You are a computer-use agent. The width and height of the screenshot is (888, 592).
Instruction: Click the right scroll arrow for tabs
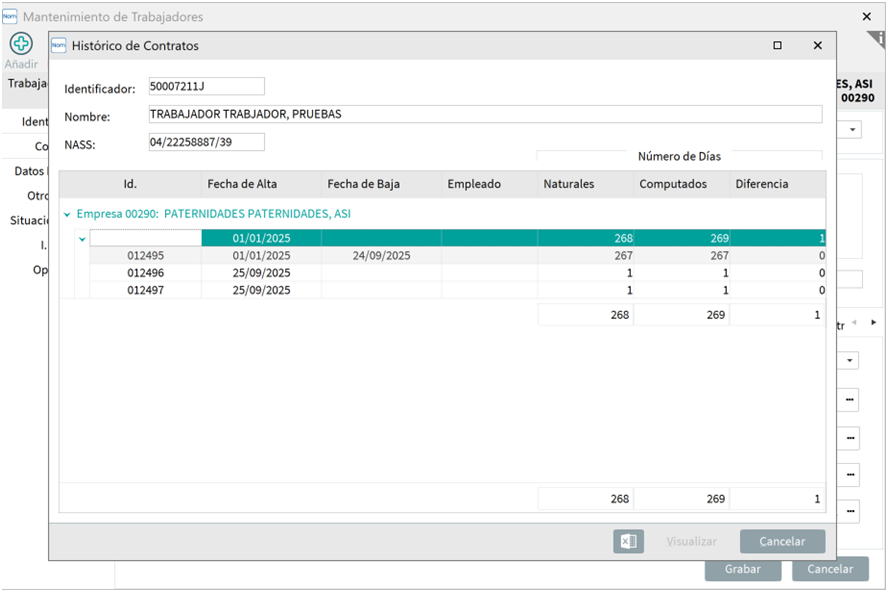coord(874,323)
